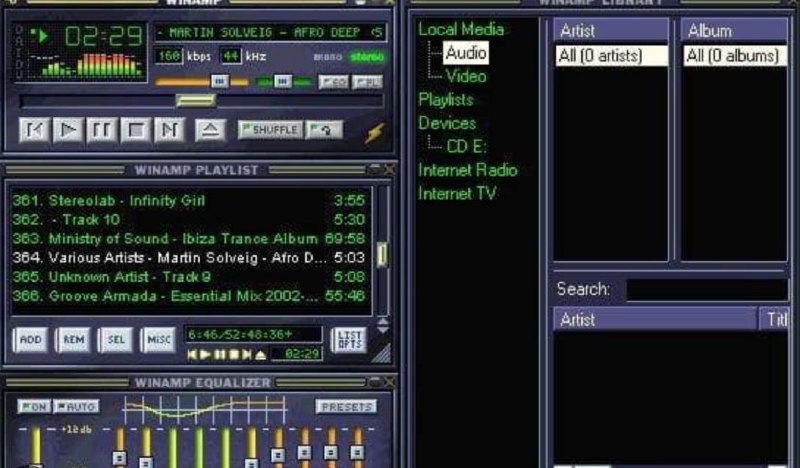This screenshot has width=800, height=468.
Task: Click the Previous track button in main window
Action: coord(34,130)
